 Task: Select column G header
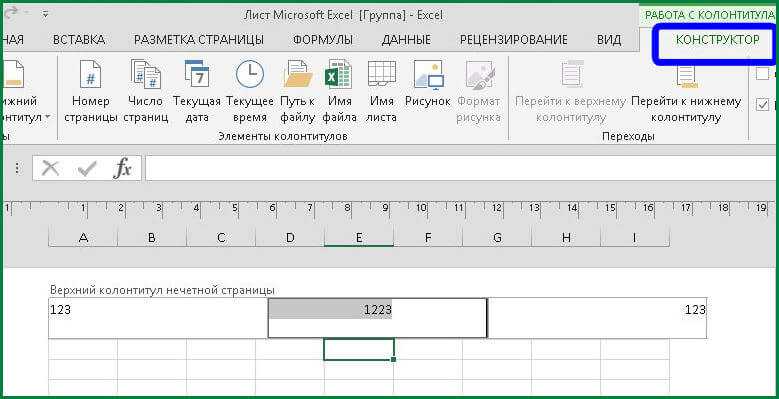click(497, 238)
